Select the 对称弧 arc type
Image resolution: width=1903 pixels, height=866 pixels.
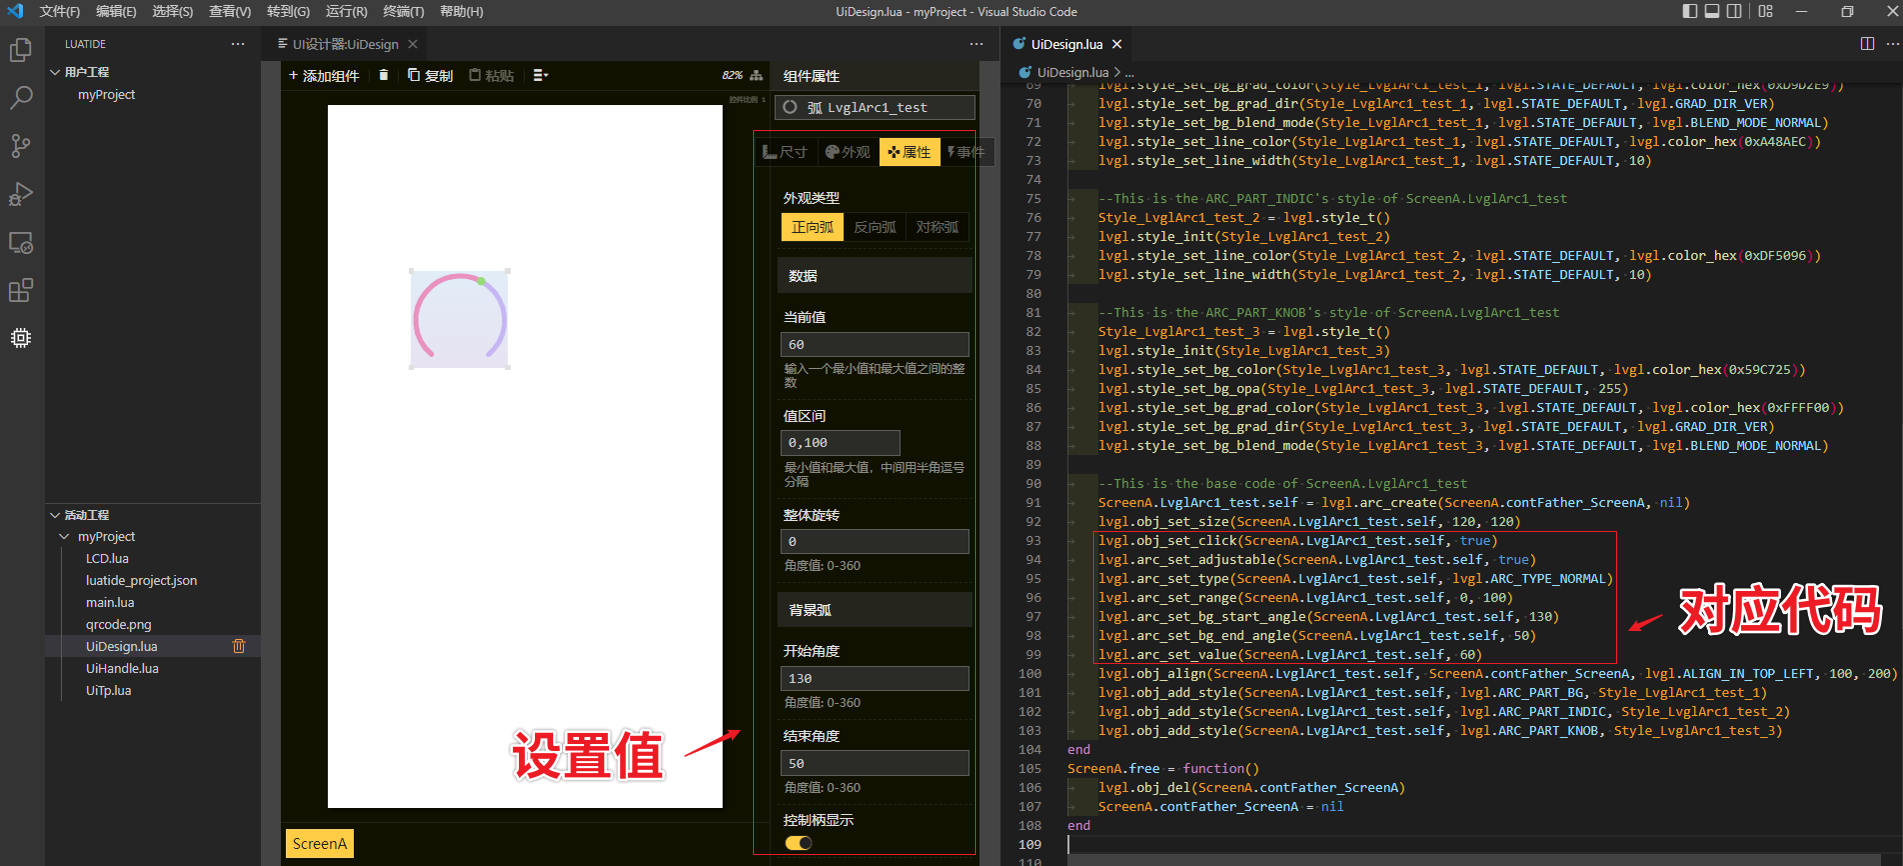(937, 227)
